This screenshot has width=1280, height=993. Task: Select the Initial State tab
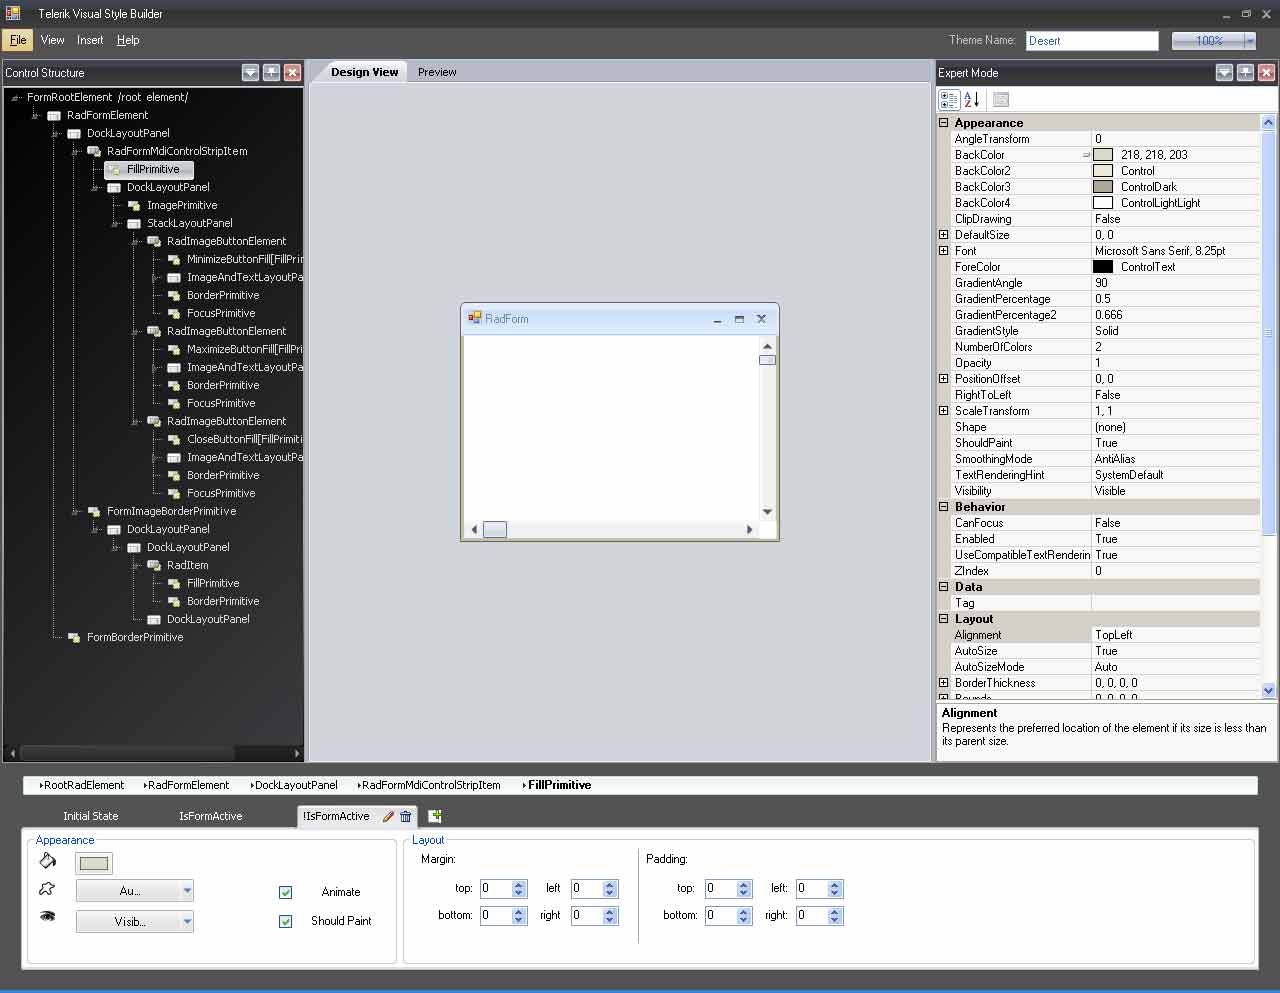[x=90, y=816]
